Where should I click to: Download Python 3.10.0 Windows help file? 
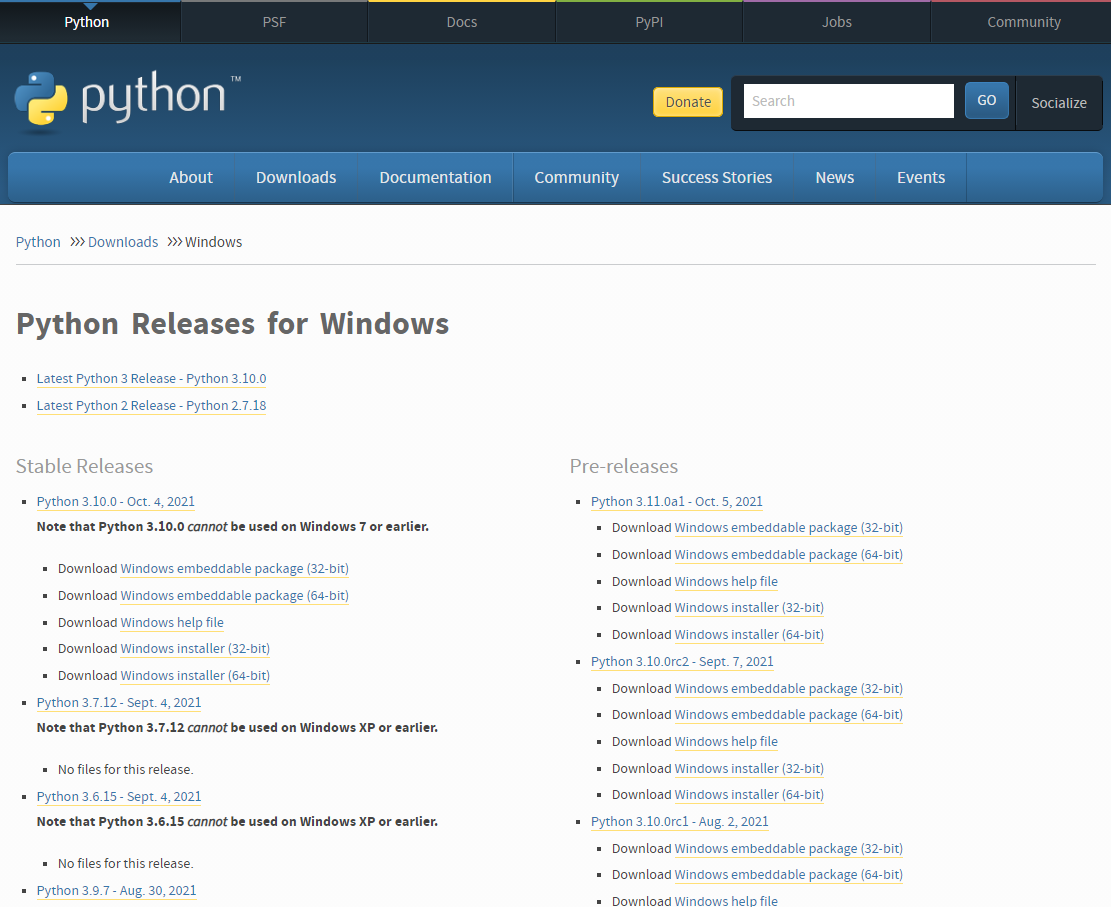172,622
